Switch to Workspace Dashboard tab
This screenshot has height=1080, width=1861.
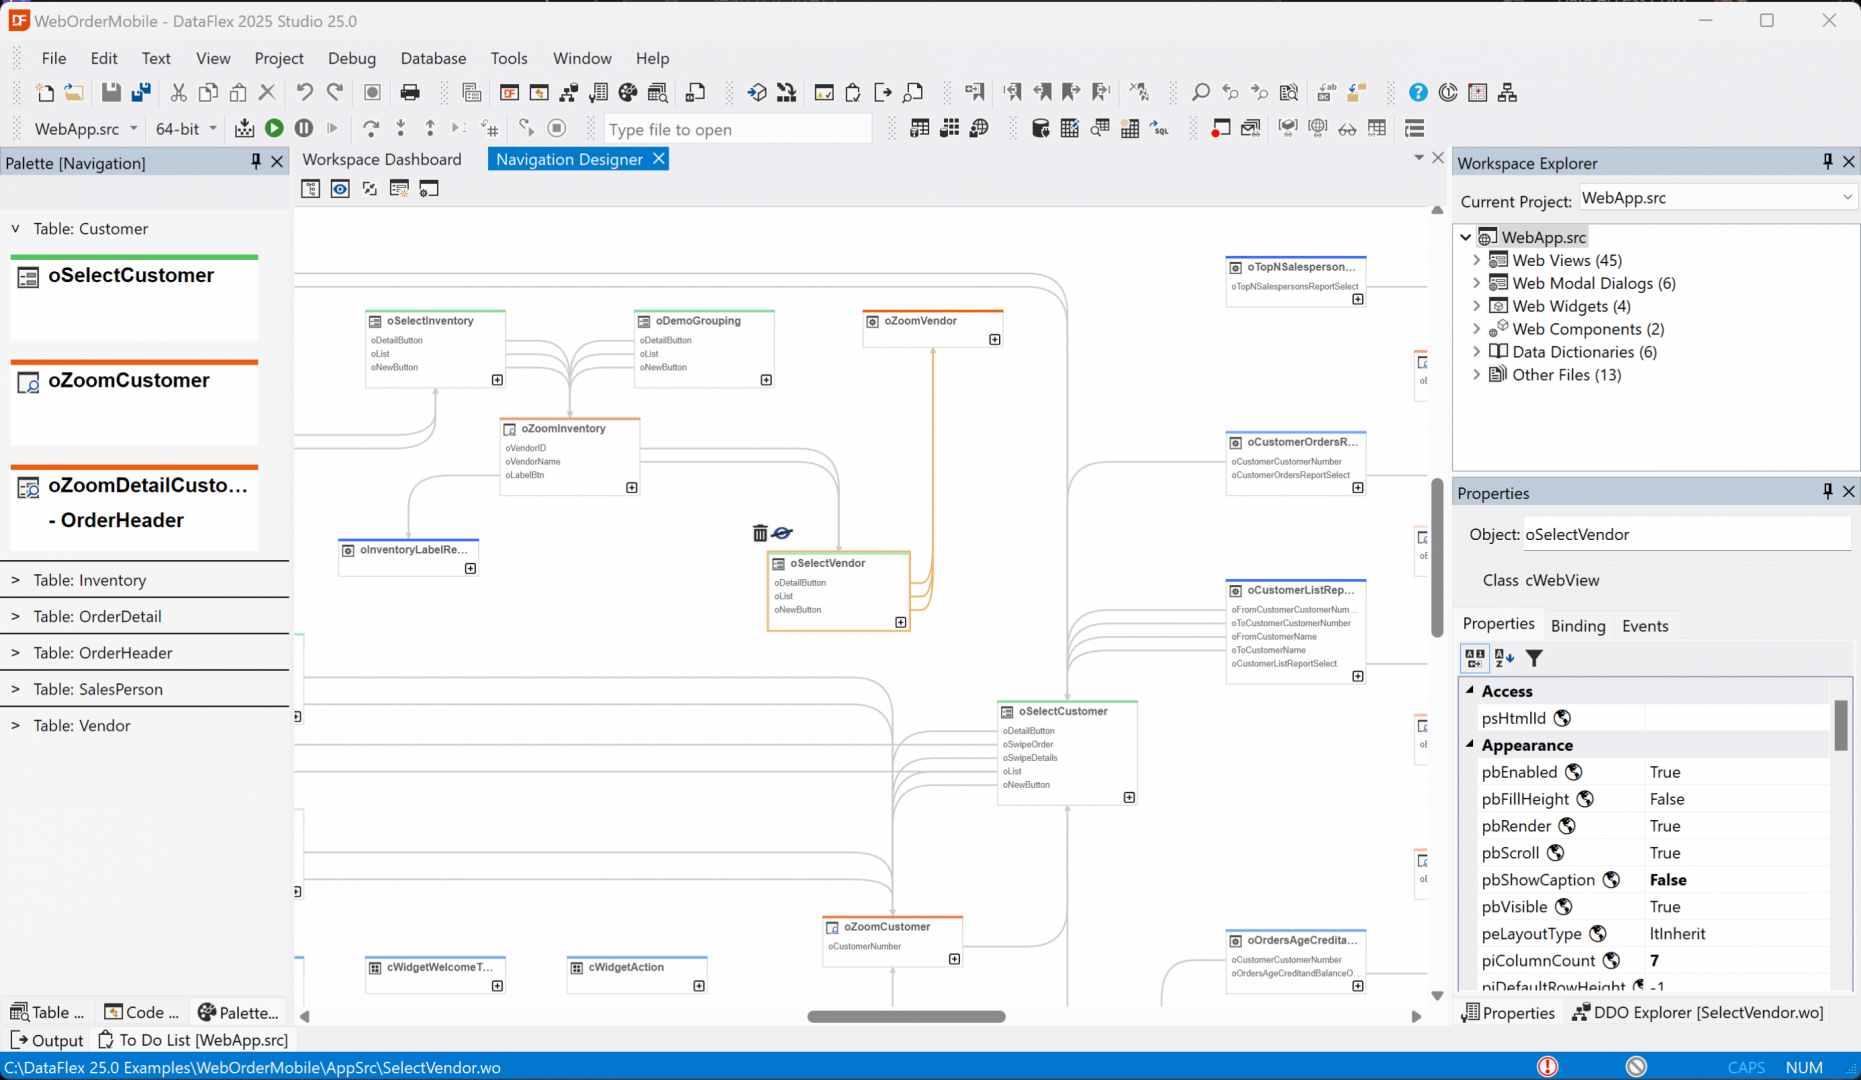coord(382,159)
